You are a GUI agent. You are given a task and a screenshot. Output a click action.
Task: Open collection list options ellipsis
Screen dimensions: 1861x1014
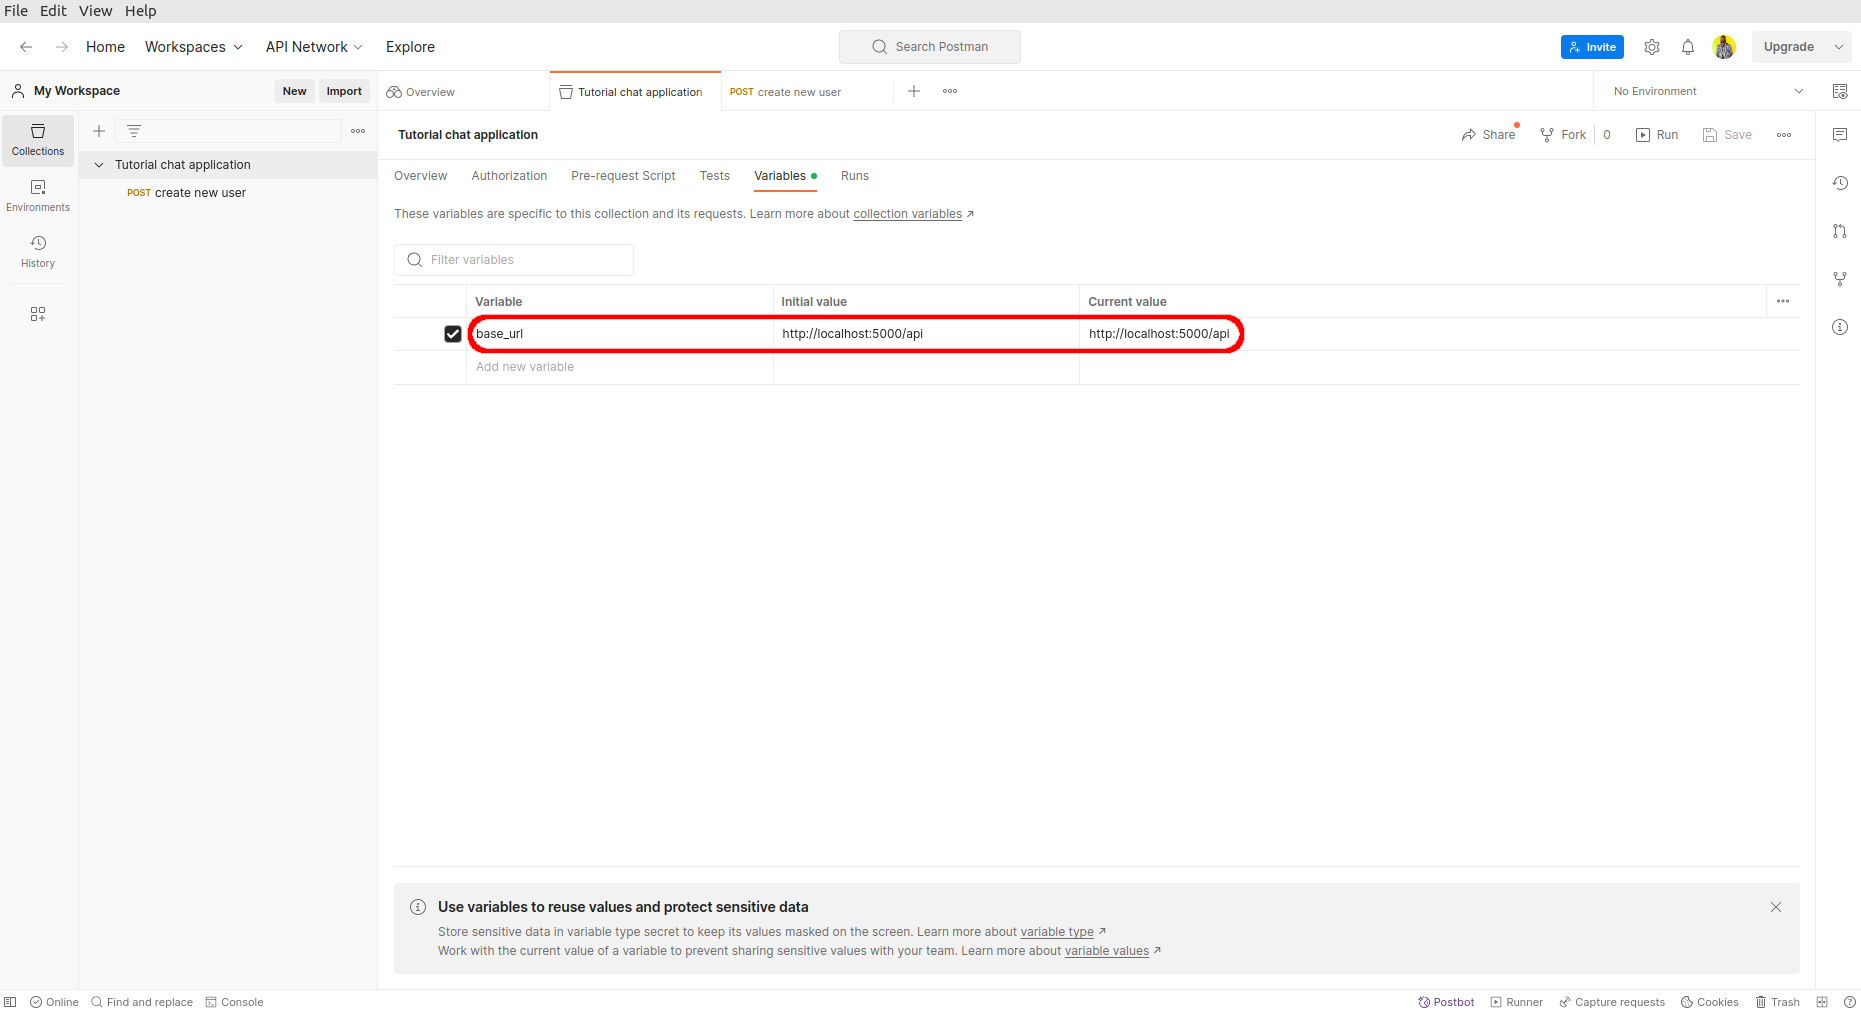click(x=358, y=131)
